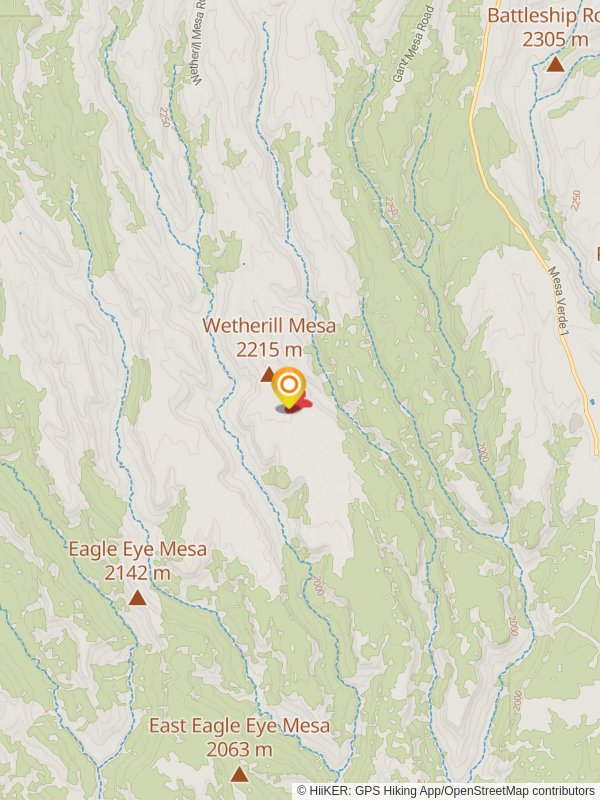Click the East Eagle Eye Mesa name label
600x800 pixels.
(239, 726)
